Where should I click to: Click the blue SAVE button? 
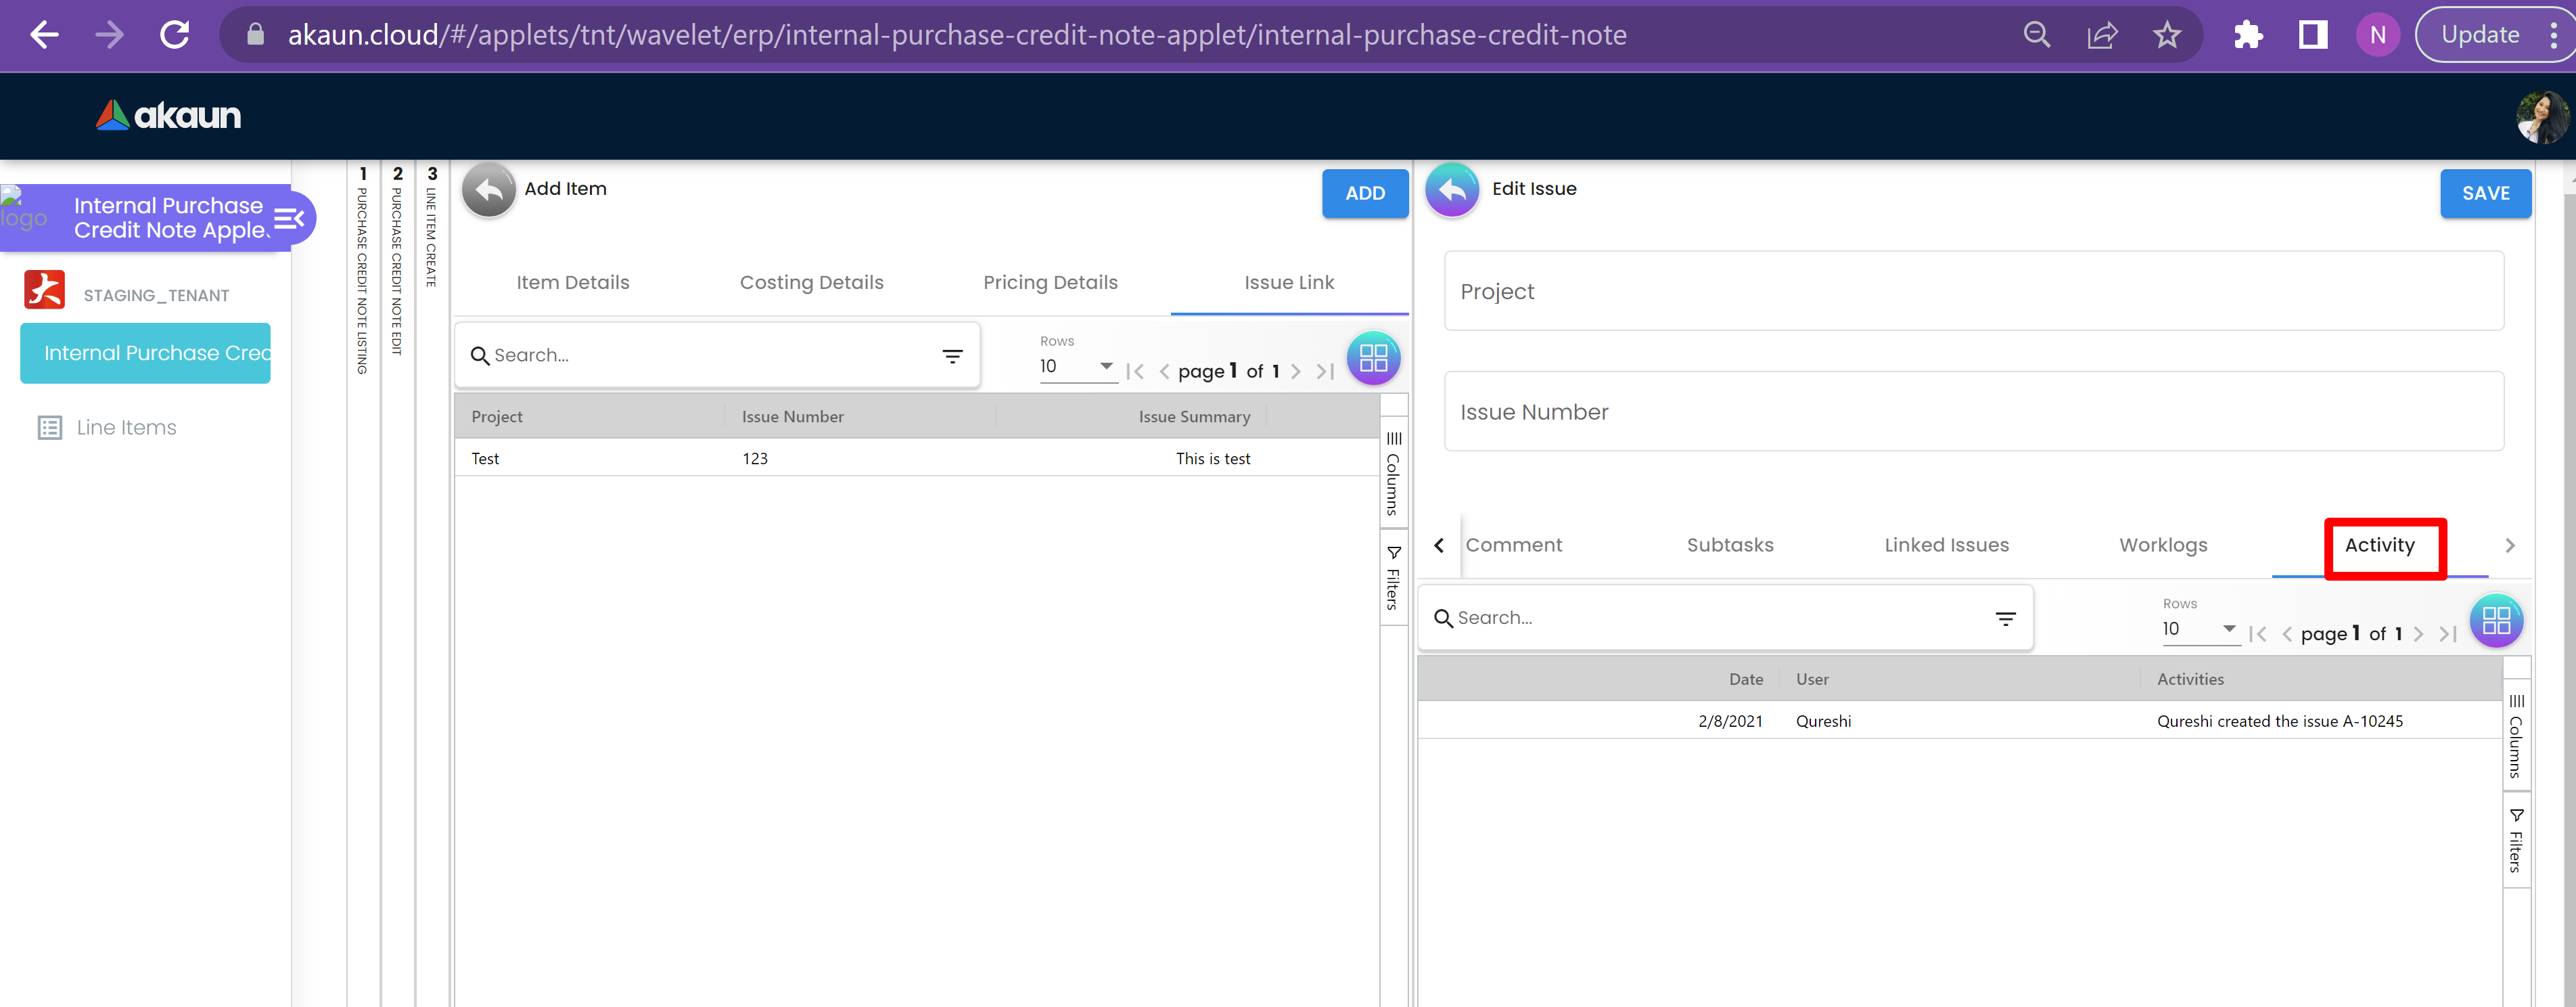click(x=2484, y=193)
